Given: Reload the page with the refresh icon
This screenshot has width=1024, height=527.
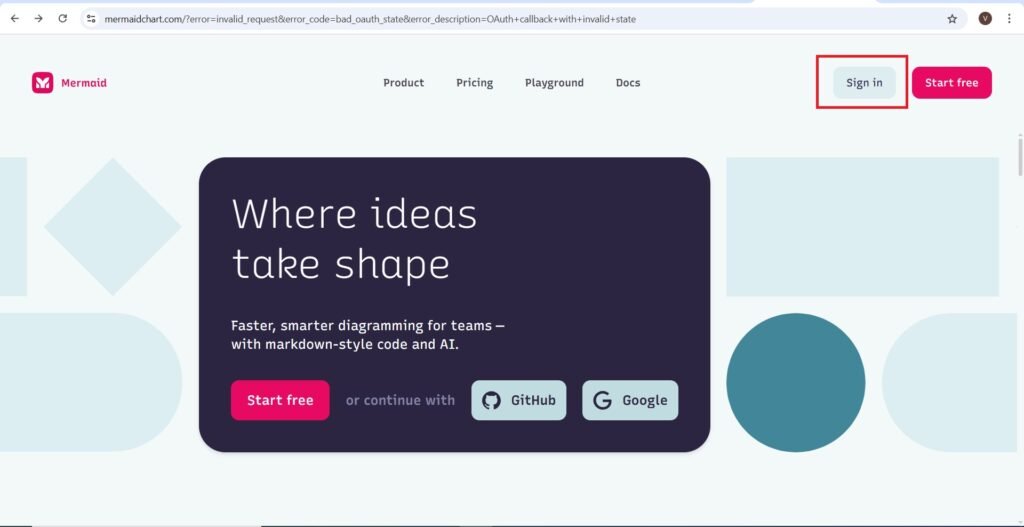Looking at the screenshot, I should click(x=63, y=18).
